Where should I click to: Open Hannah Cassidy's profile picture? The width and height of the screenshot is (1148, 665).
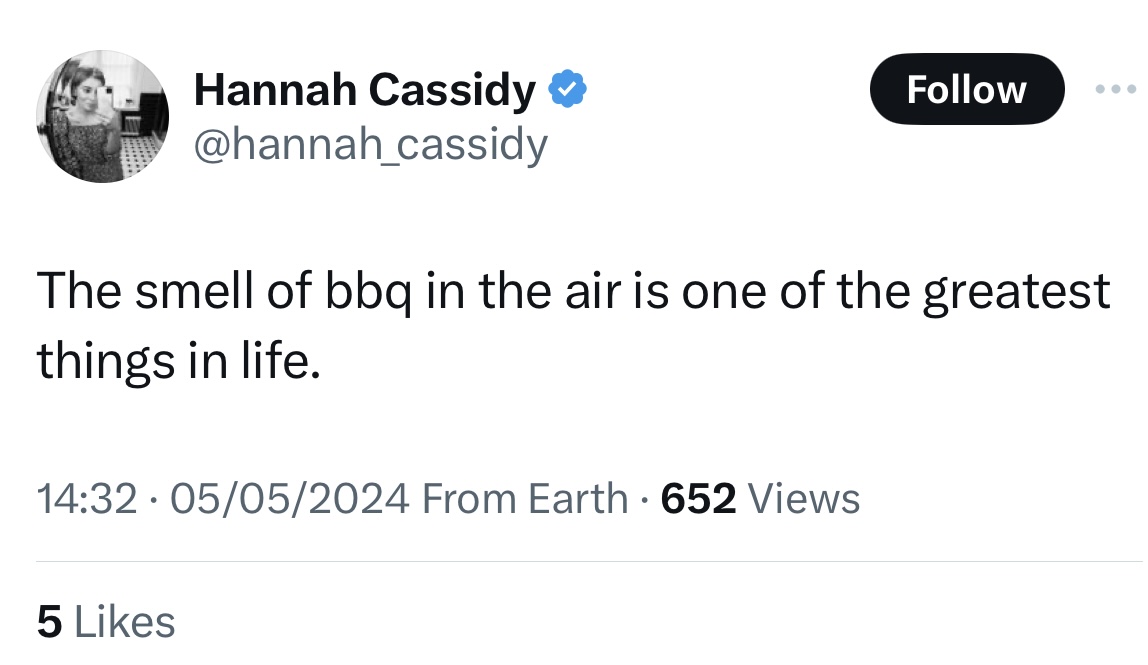click(102, 116)
